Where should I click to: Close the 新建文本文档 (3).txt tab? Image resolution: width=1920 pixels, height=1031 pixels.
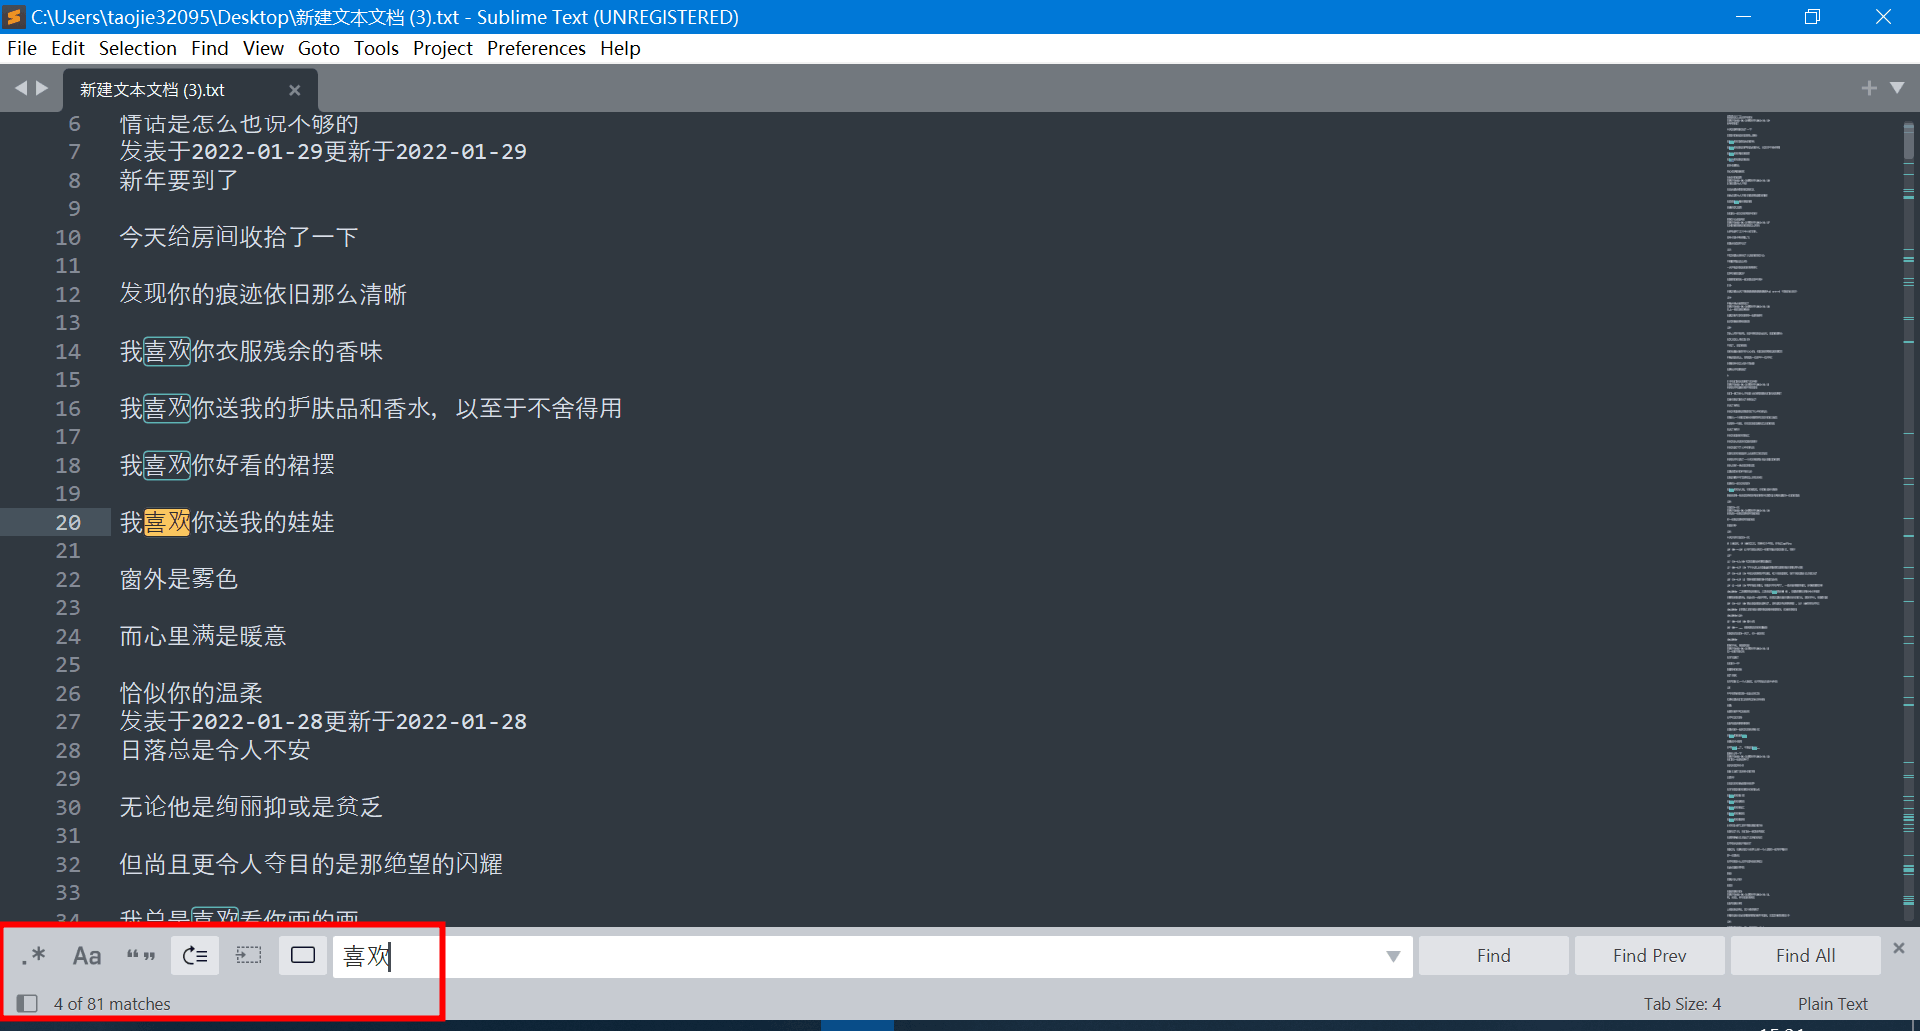[x=294, y=90]
